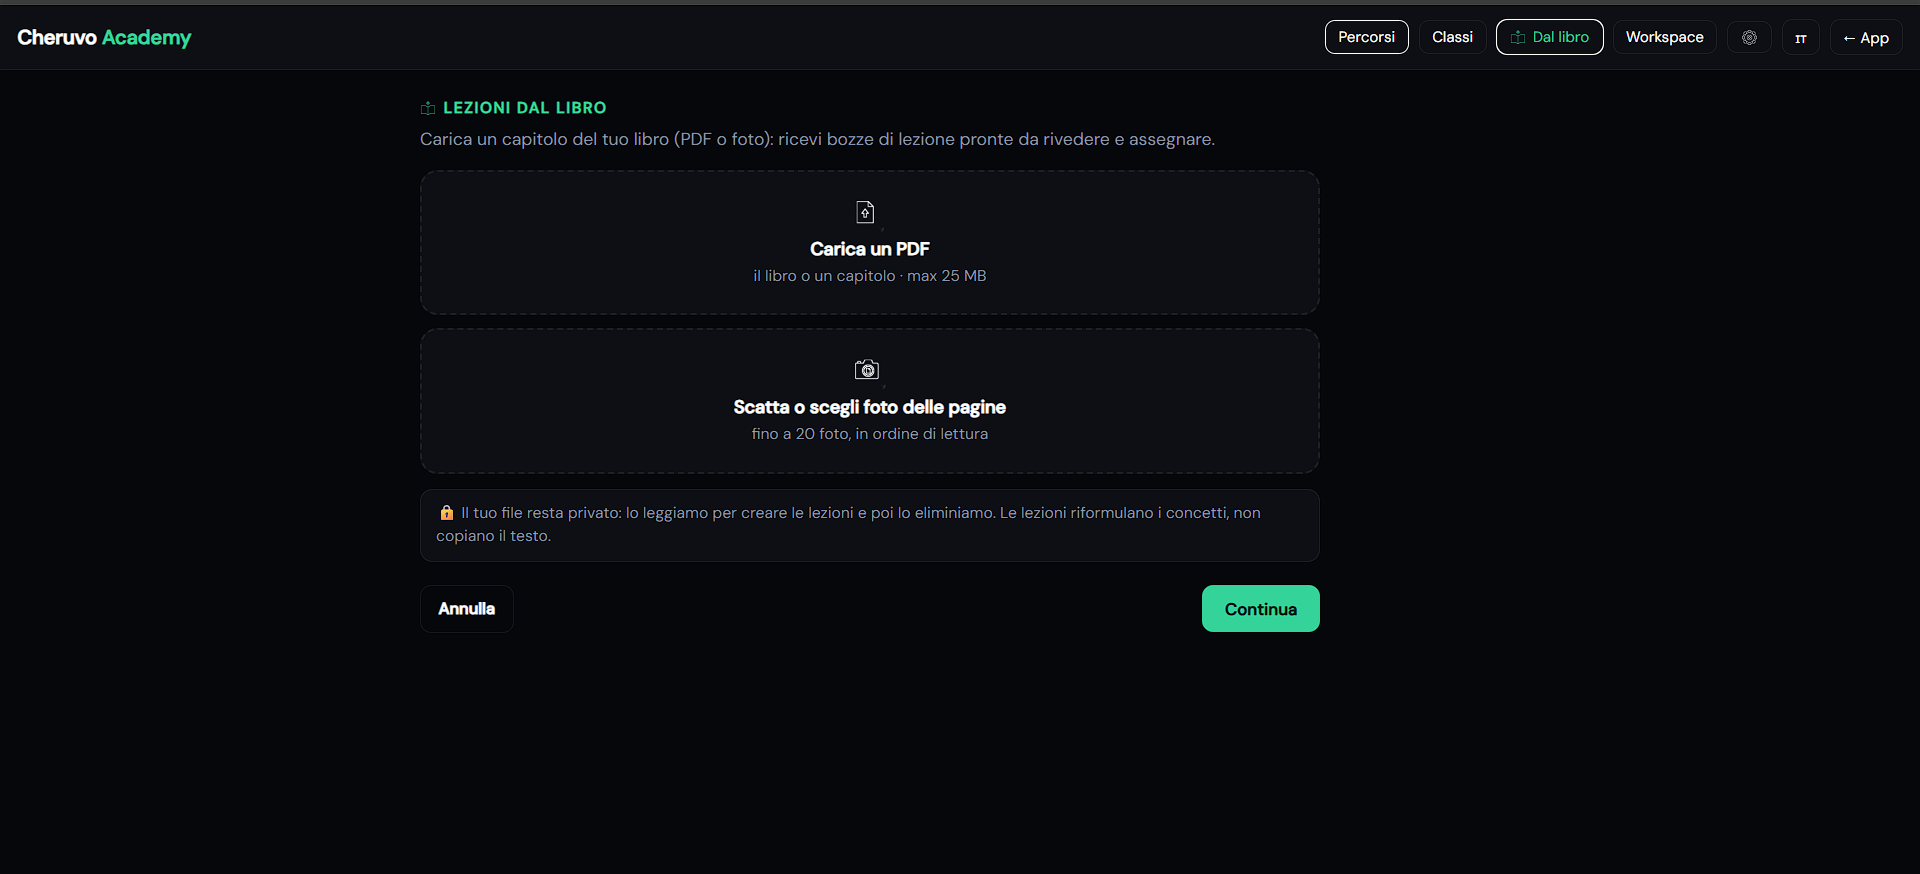Open the Percorsi tab
The height and width of the screenshot is (874, 1920).
pos(1366,37)
